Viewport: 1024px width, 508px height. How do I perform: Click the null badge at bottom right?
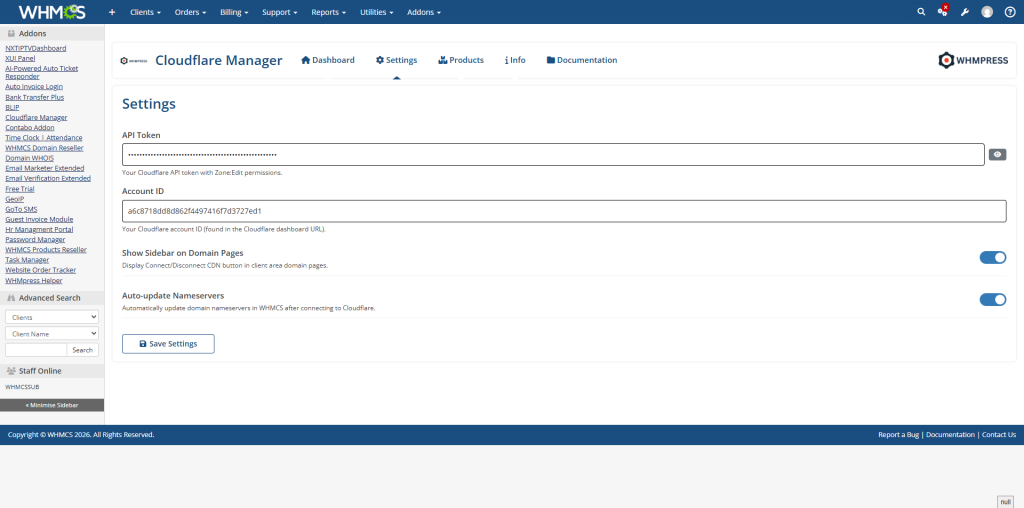click(1006, 501)
